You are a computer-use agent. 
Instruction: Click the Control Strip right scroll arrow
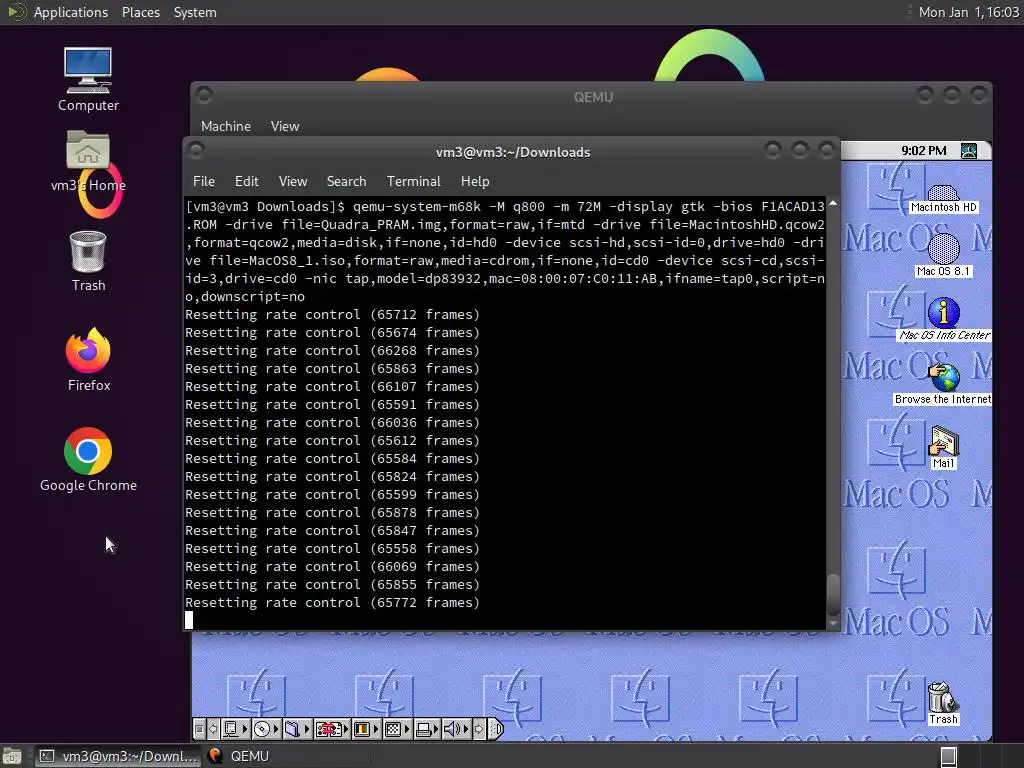(479, 729)
